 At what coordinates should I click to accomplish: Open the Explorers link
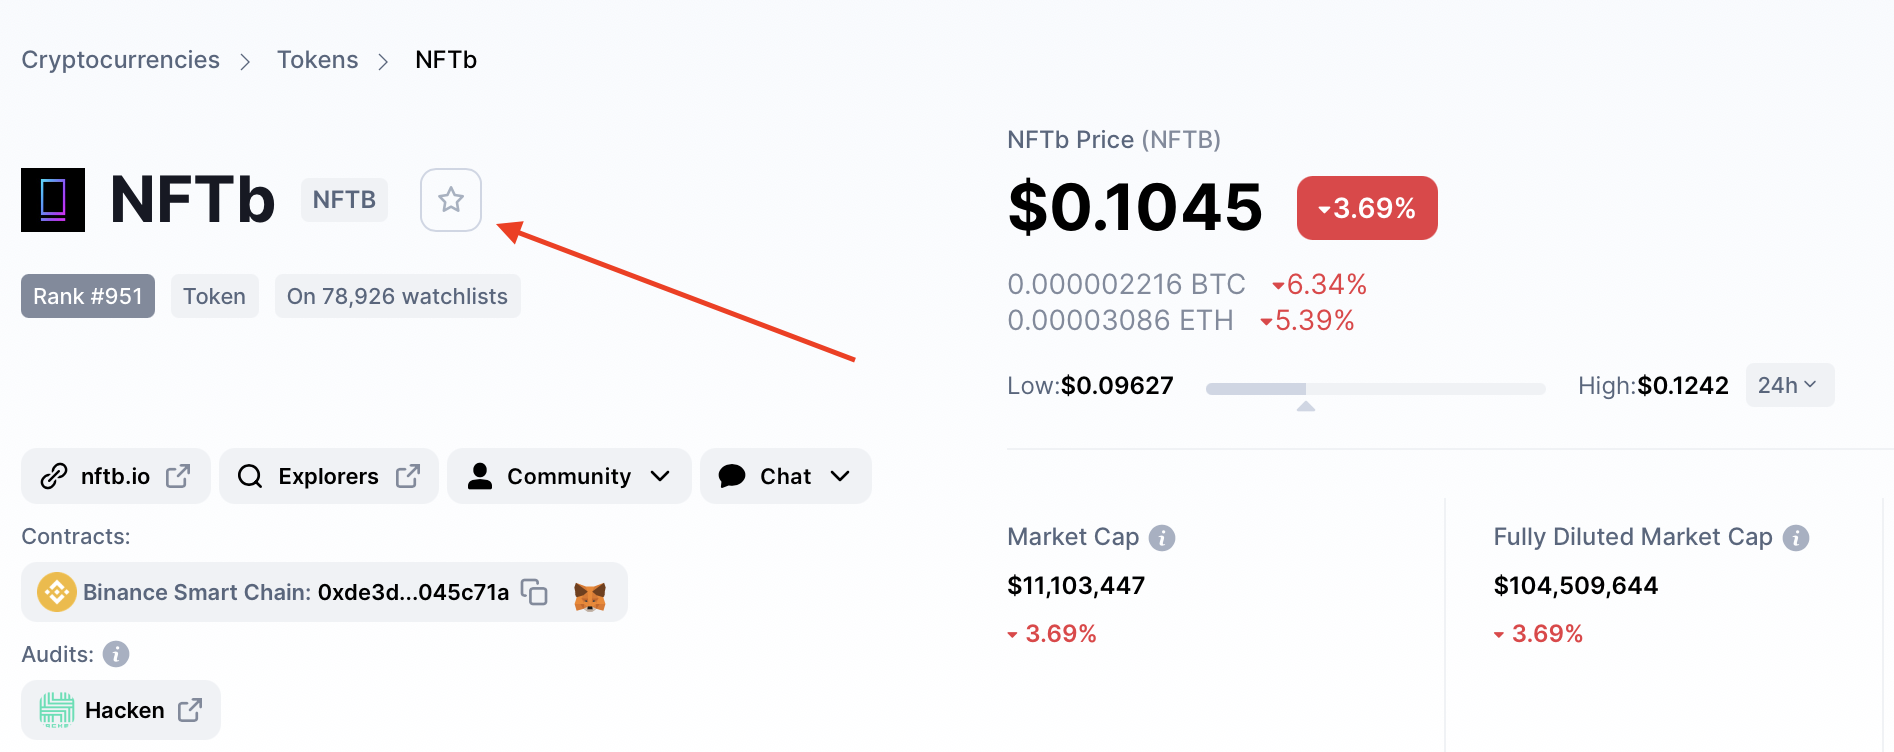[328, 476]
